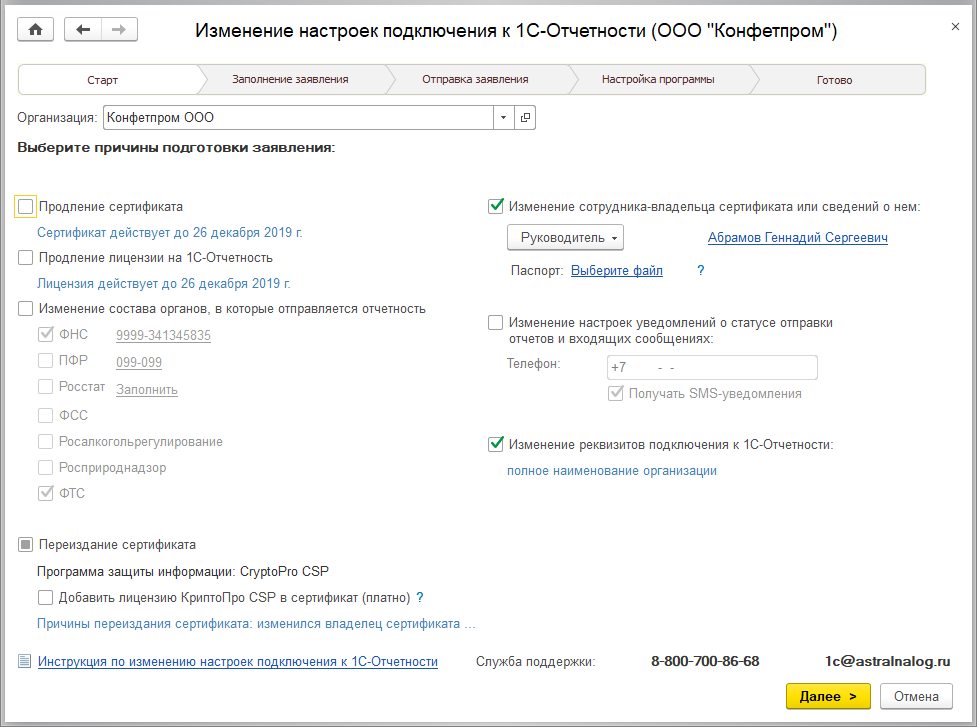The image size is (977, 727).
Task: Click the Отмена button
Action: point(916,696)
